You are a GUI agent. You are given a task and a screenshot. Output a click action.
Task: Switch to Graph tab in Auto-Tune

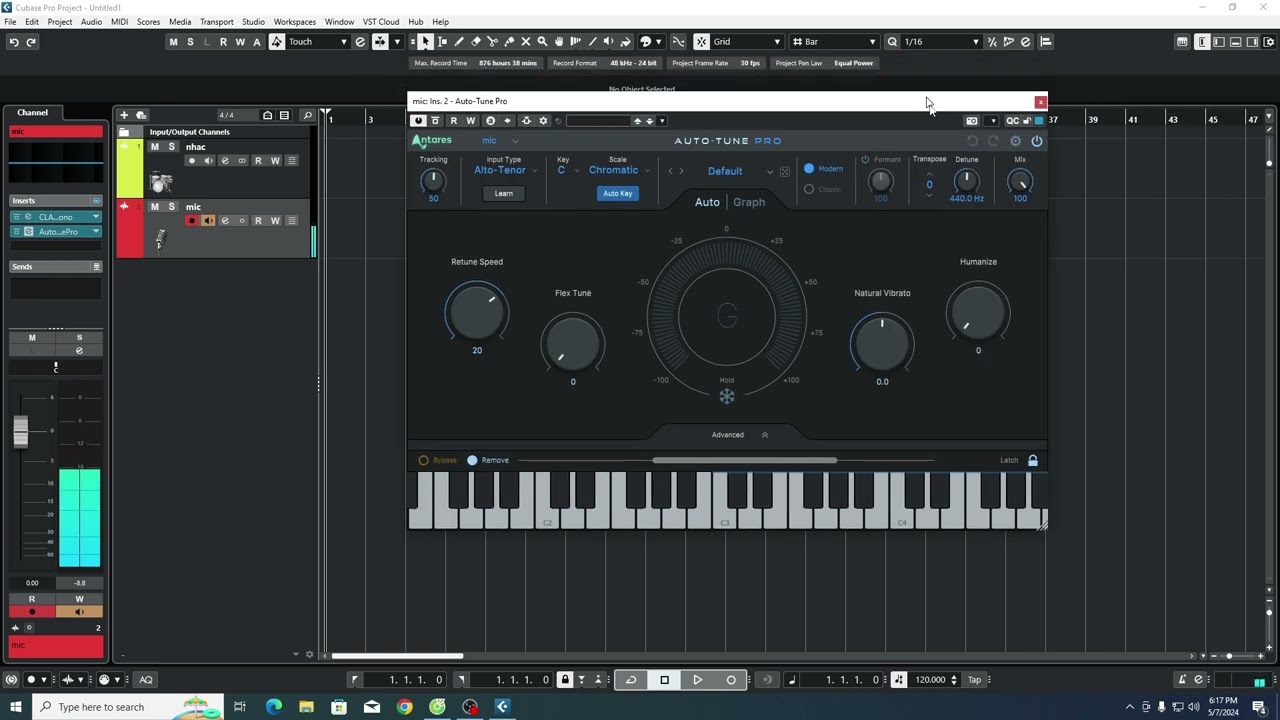(x=749, y=202)
